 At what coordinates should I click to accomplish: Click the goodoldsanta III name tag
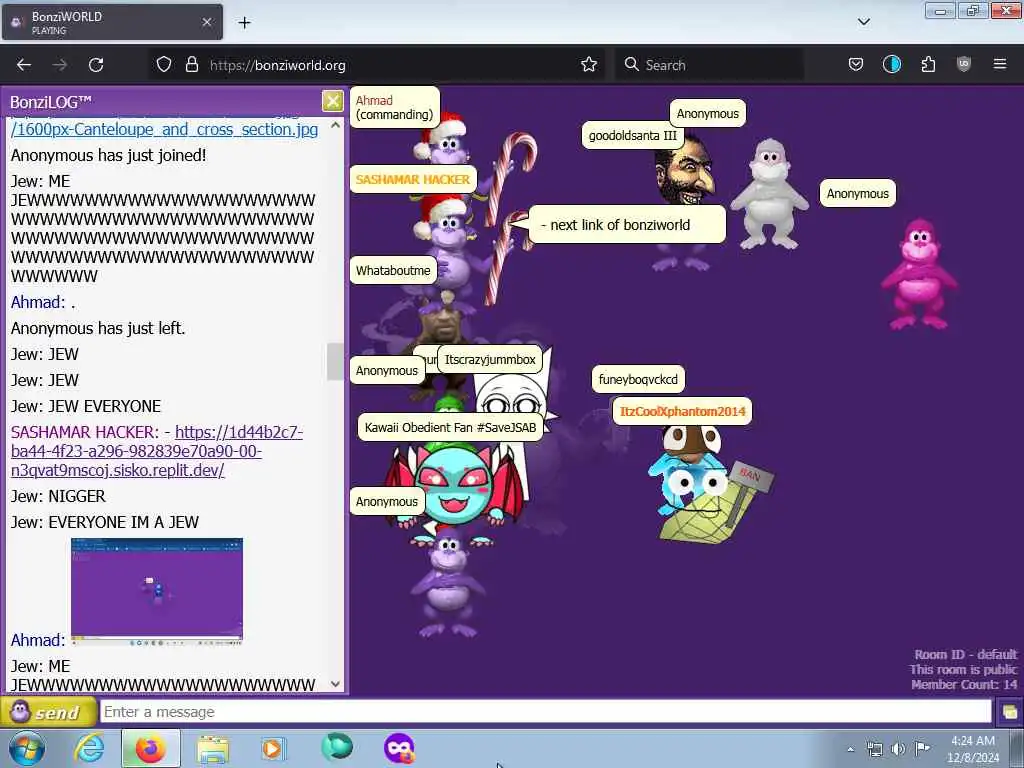632,136
